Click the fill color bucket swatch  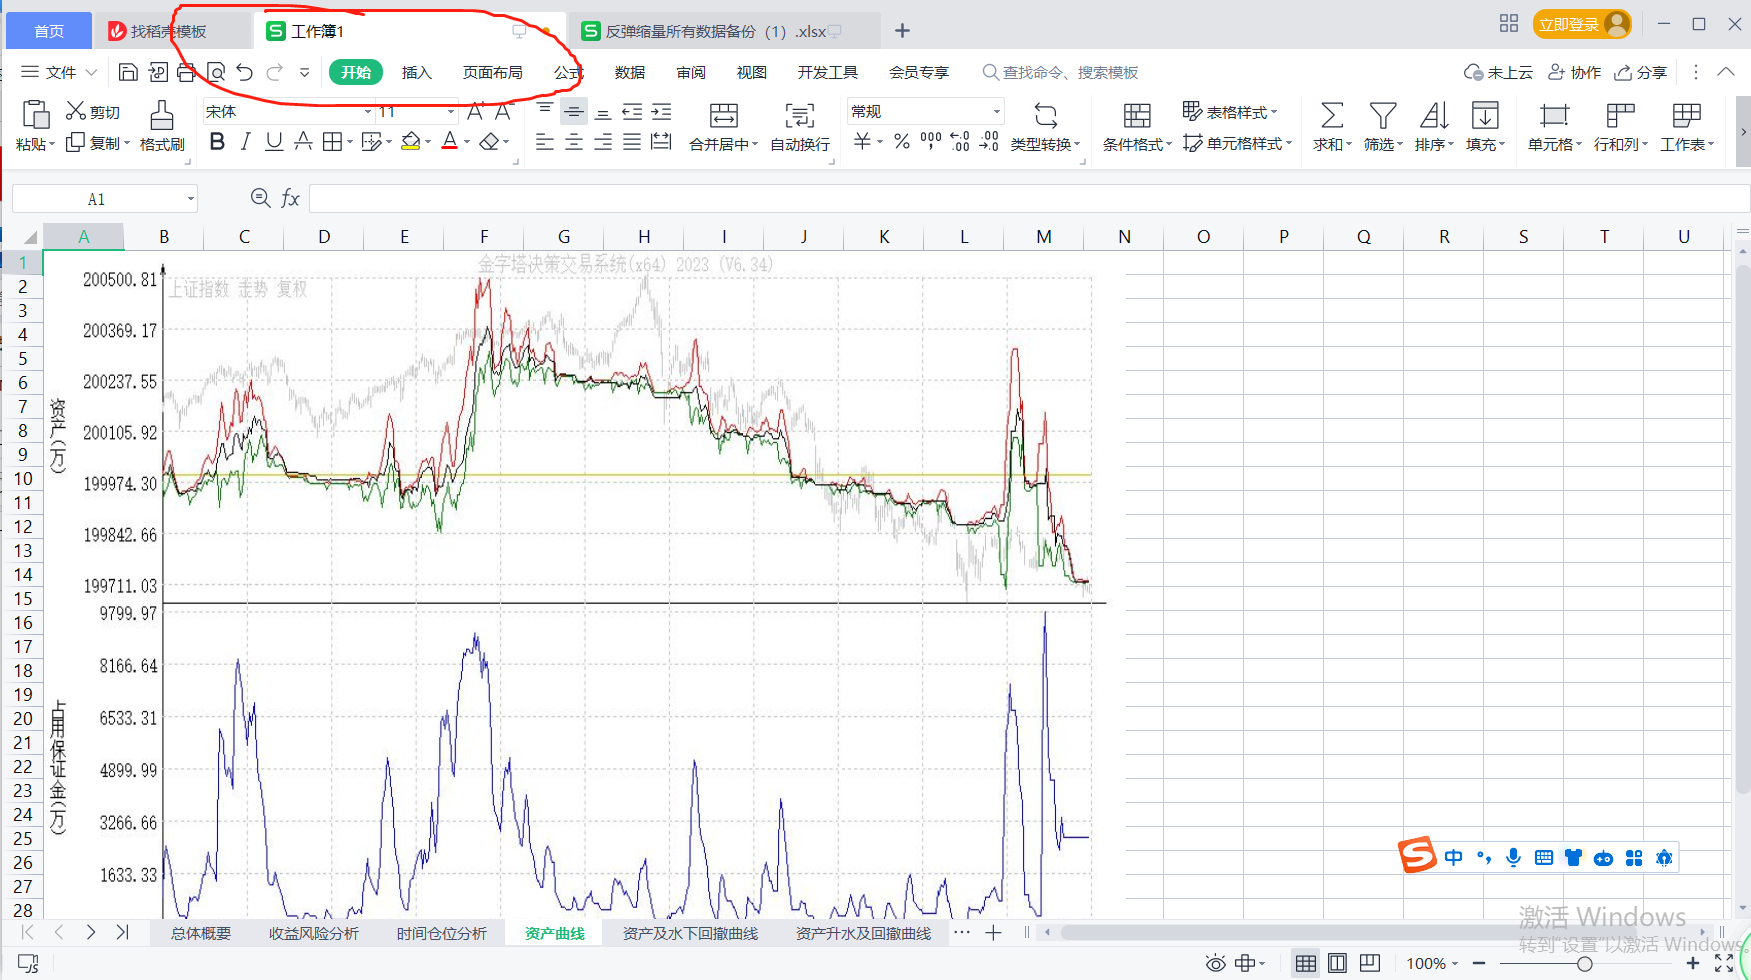410,142
